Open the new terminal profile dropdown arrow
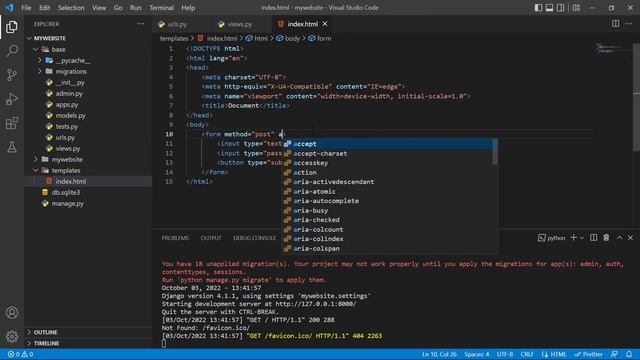 [x=582, y=238]
